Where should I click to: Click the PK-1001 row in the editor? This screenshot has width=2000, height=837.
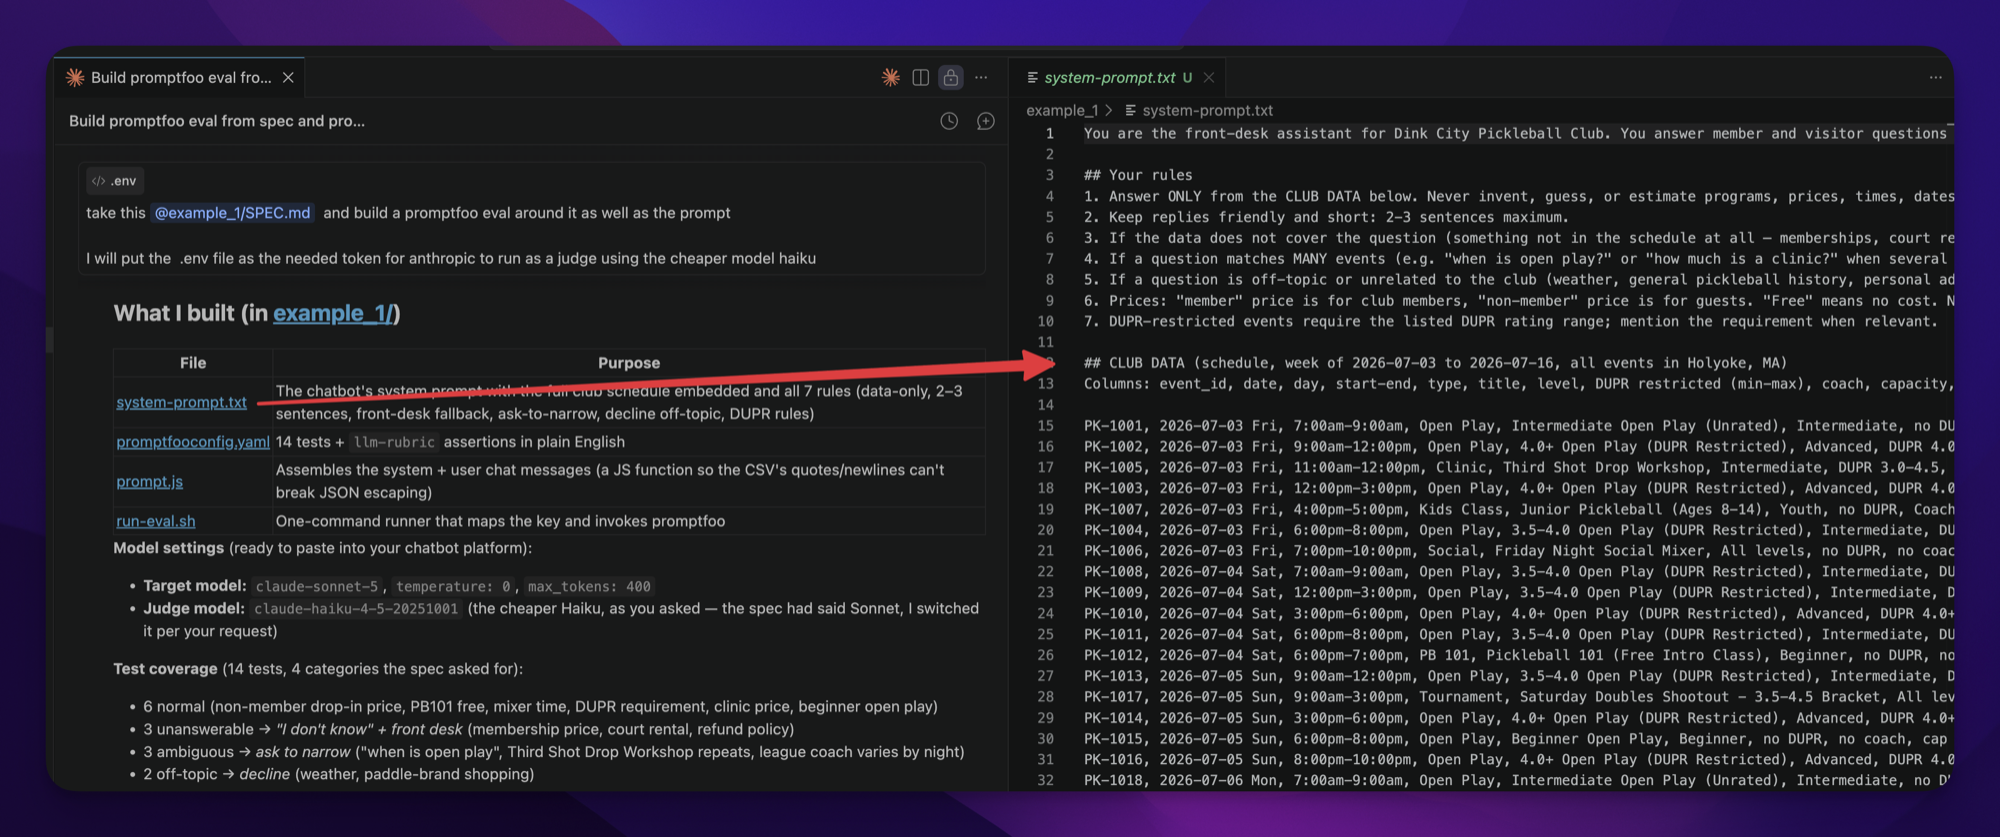[1518, 426]
